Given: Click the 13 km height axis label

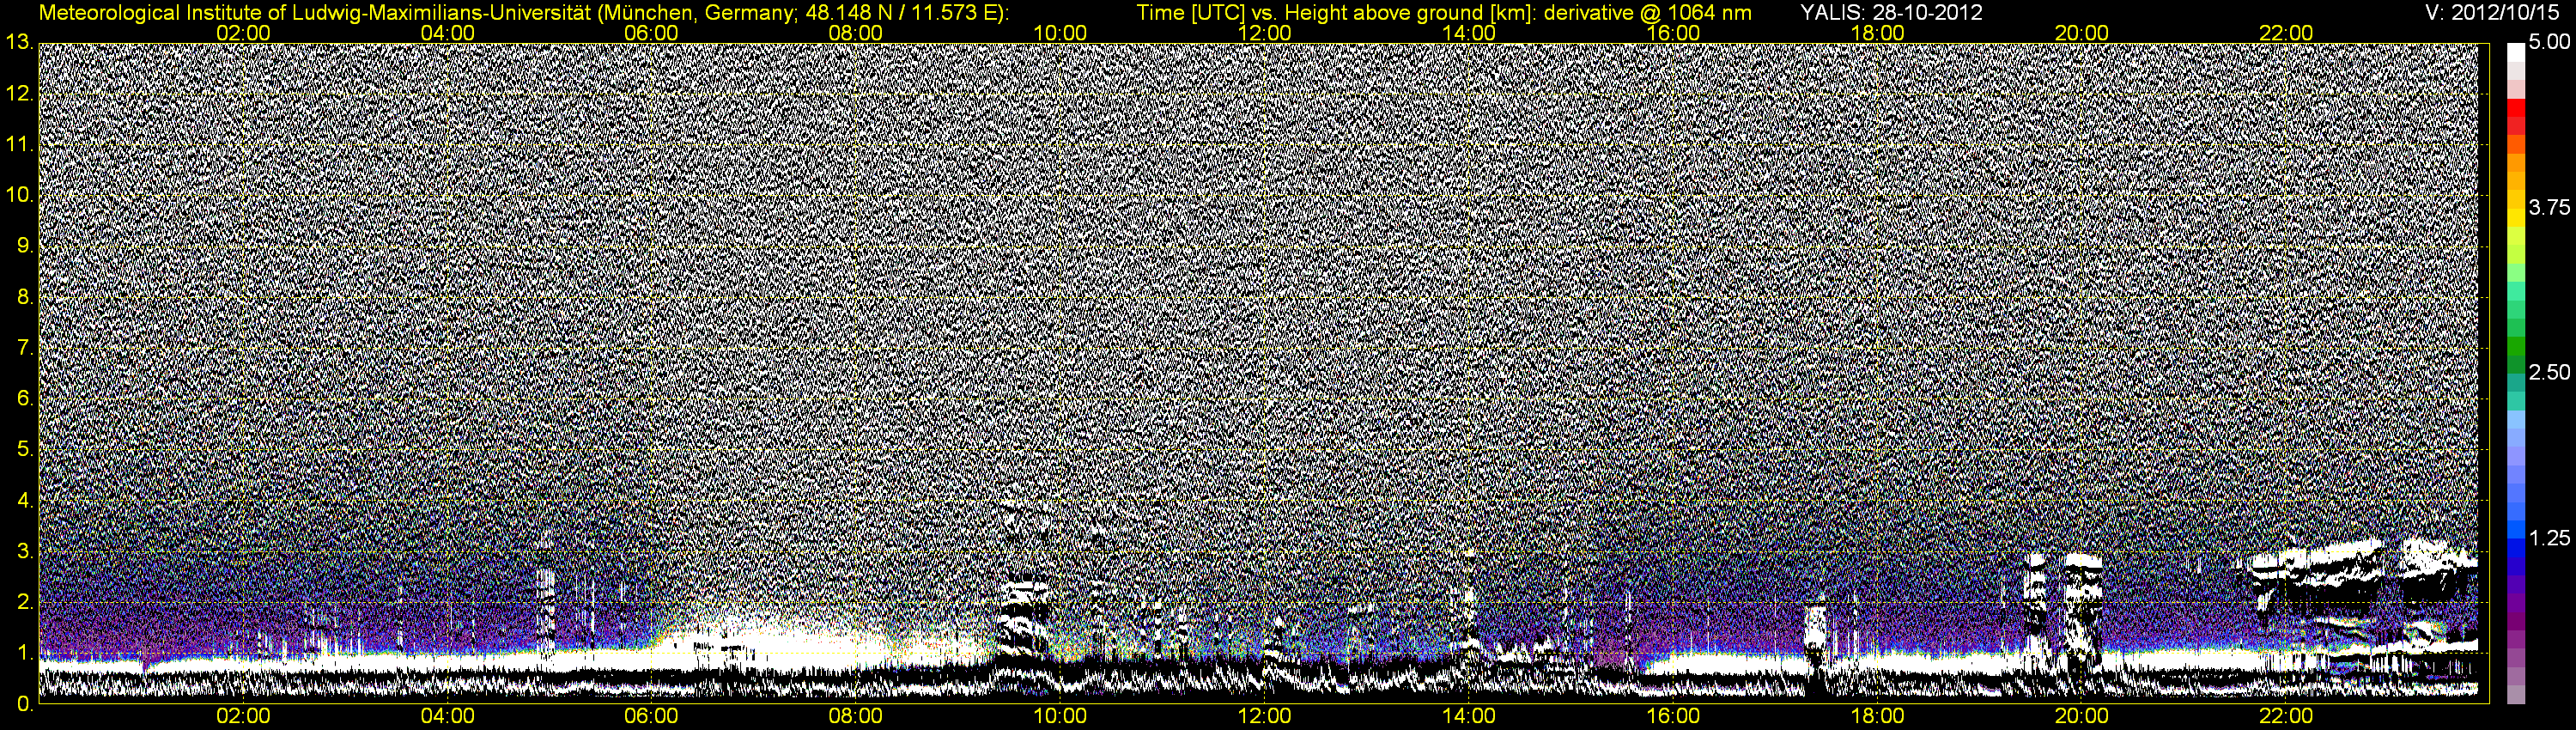Looking at the screenshot, I should (x=19, y=43).
